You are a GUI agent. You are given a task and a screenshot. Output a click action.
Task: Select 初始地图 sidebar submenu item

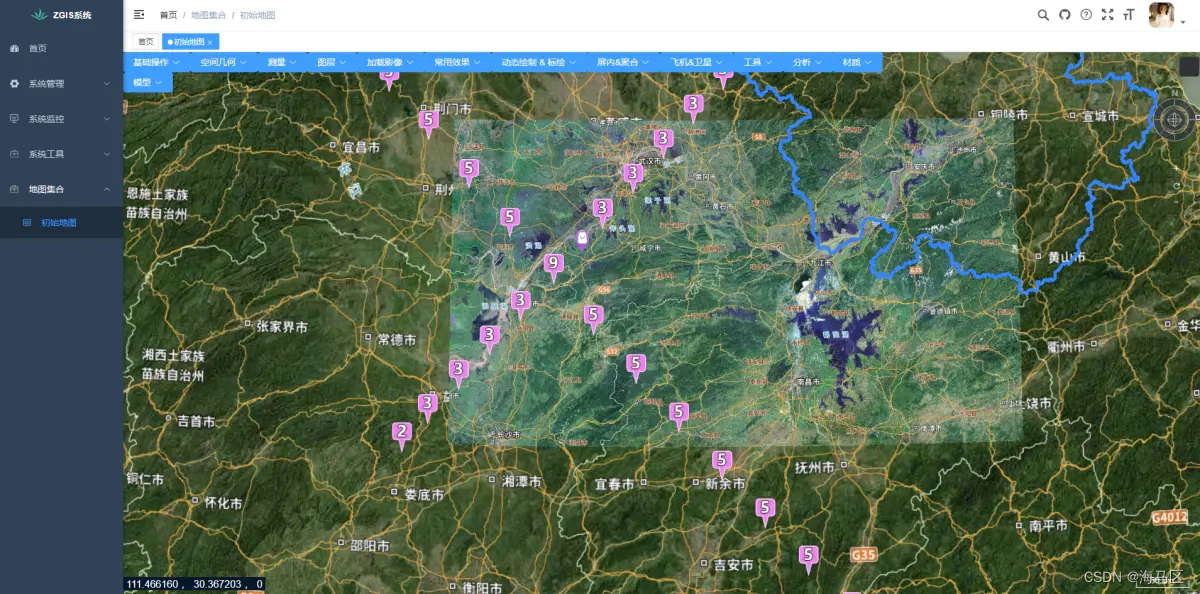pos(59,222)
